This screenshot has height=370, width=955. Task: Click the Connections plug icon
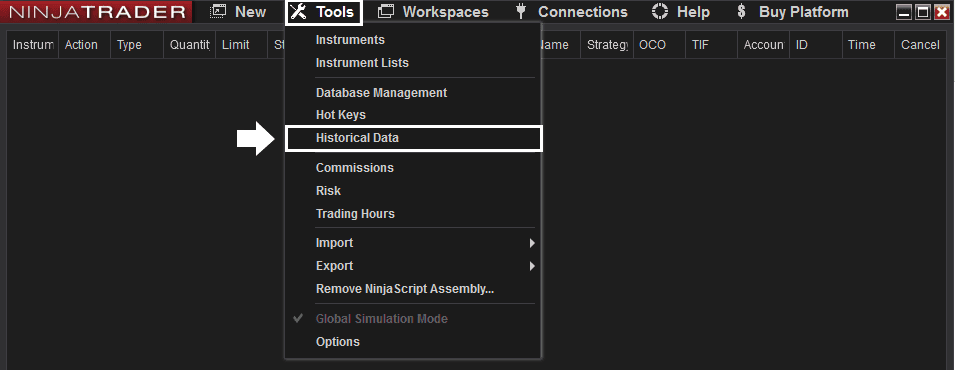[x=521, y=12]
